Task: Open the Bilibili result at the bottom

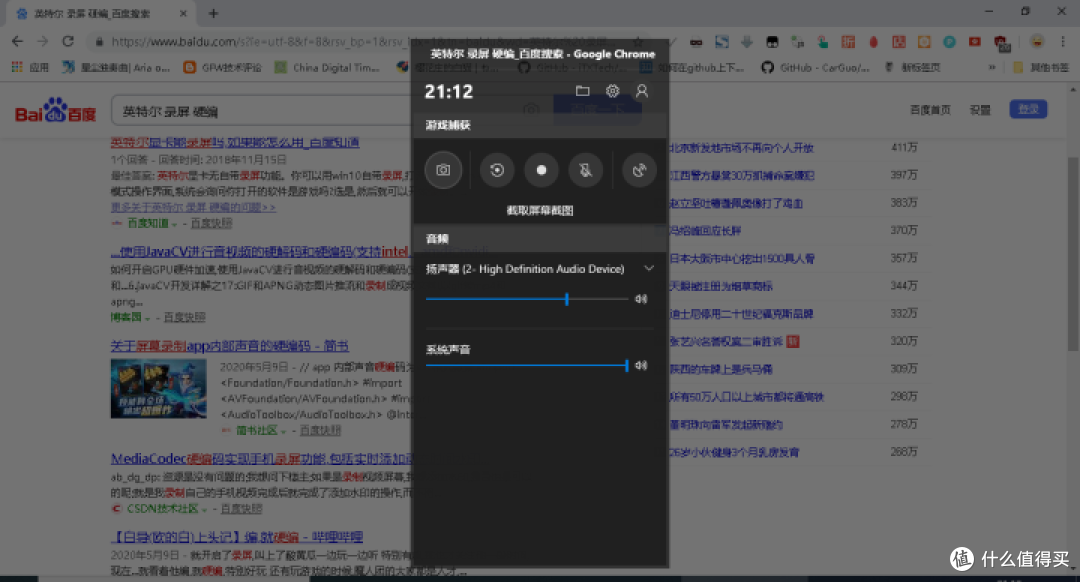Action: (237, 537)
